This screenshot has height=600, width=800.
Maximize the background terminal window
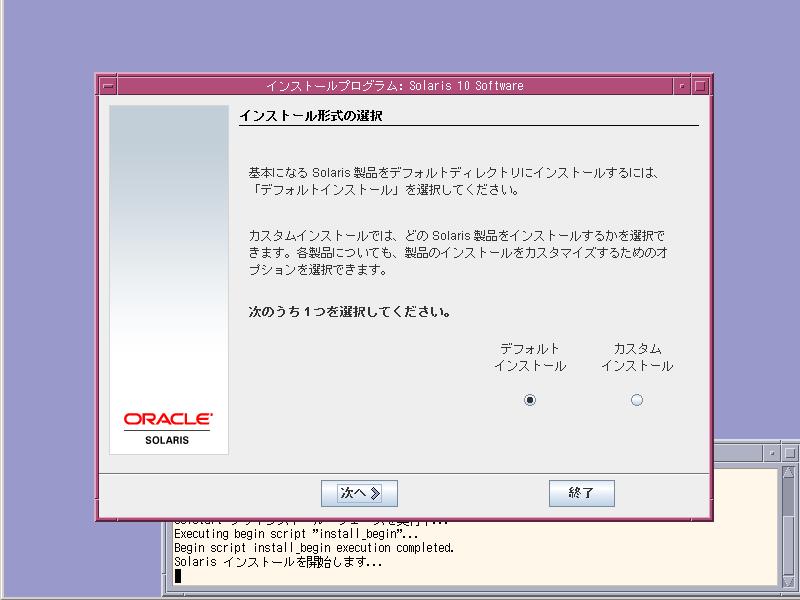tap(790, 453)
